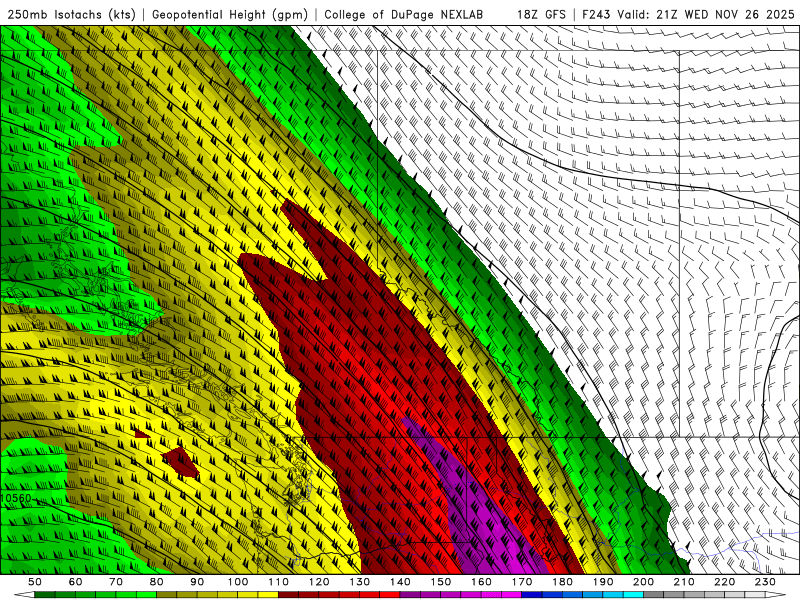
Task: Click the '110' value on the color scale
Action: [278, 582]
